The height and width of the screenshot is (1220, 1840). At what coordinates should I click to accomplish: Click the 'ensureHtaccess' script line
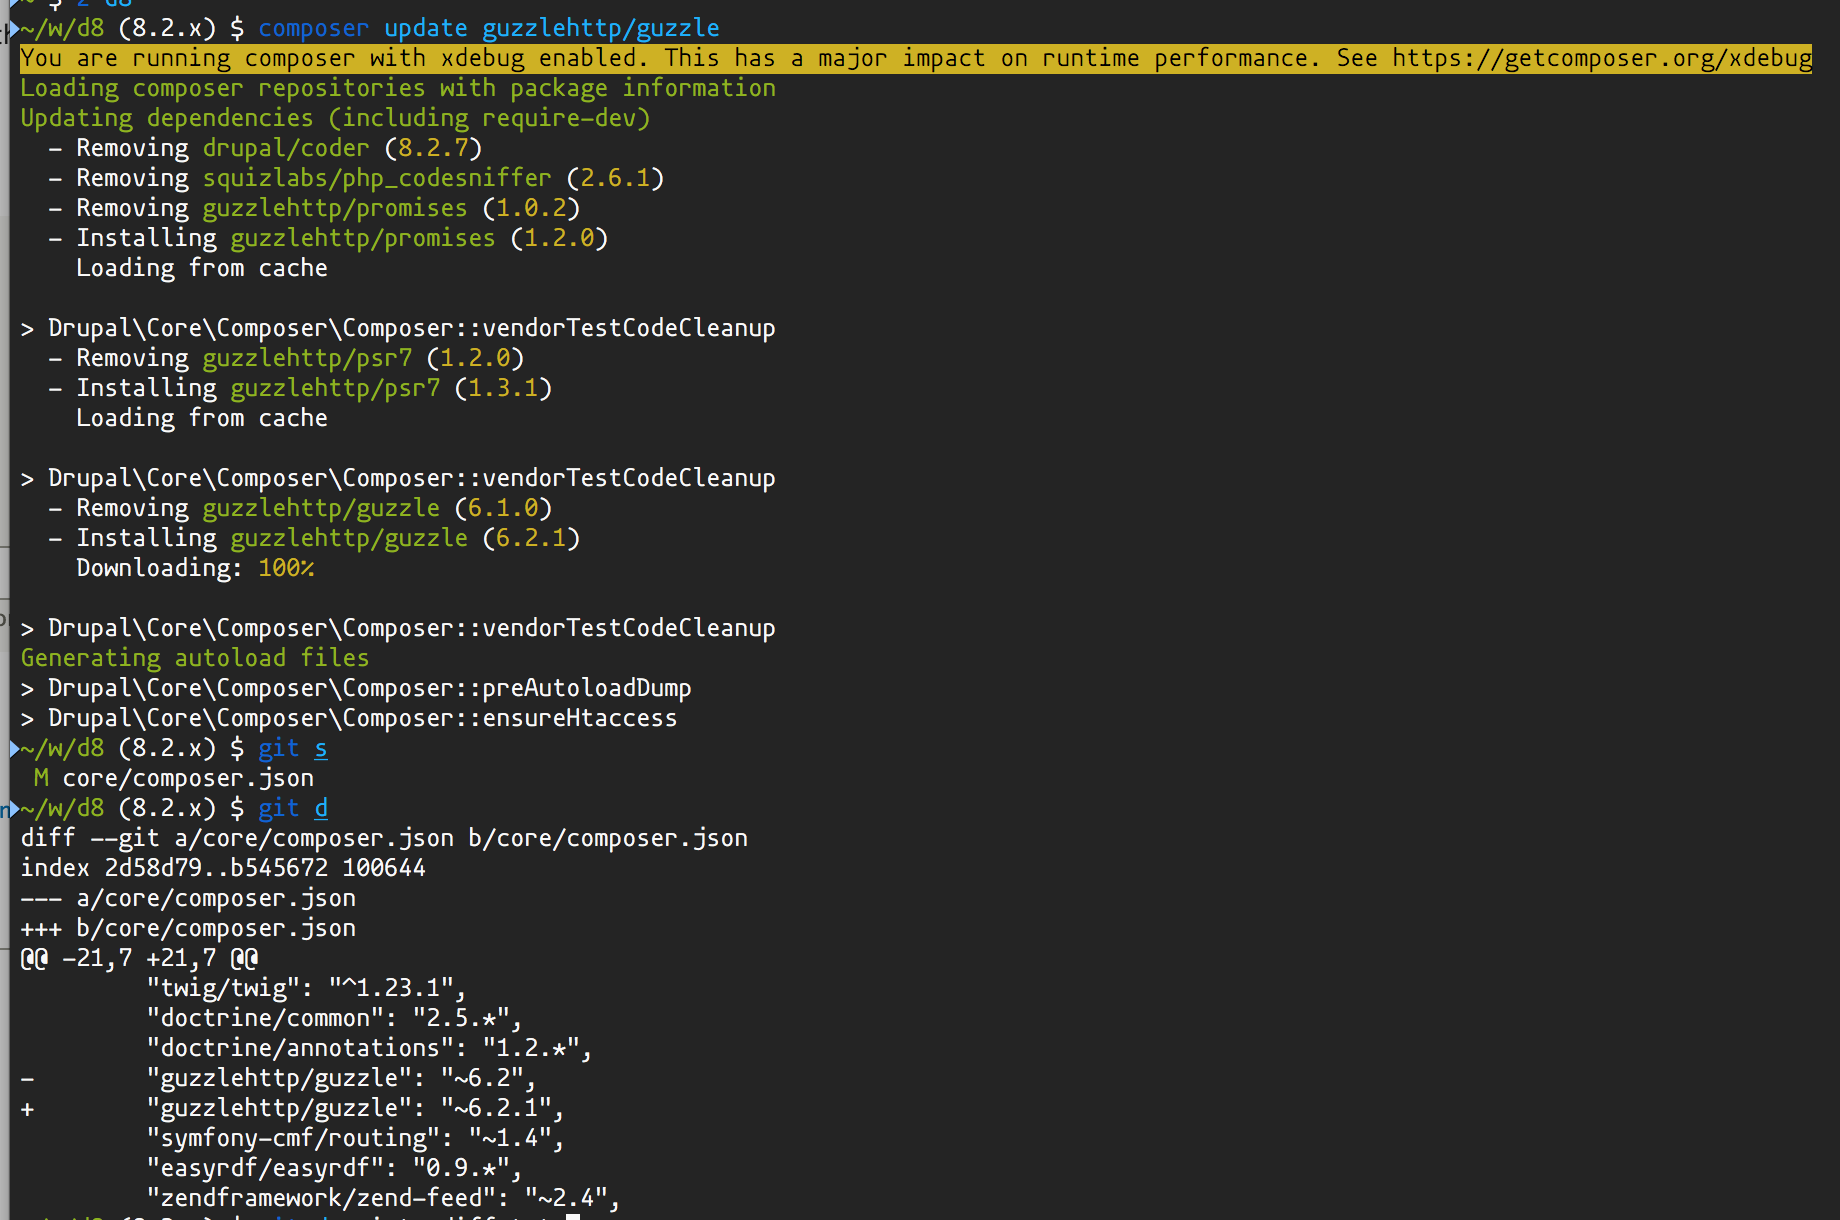pyautogui.click(x=349, y=718)
